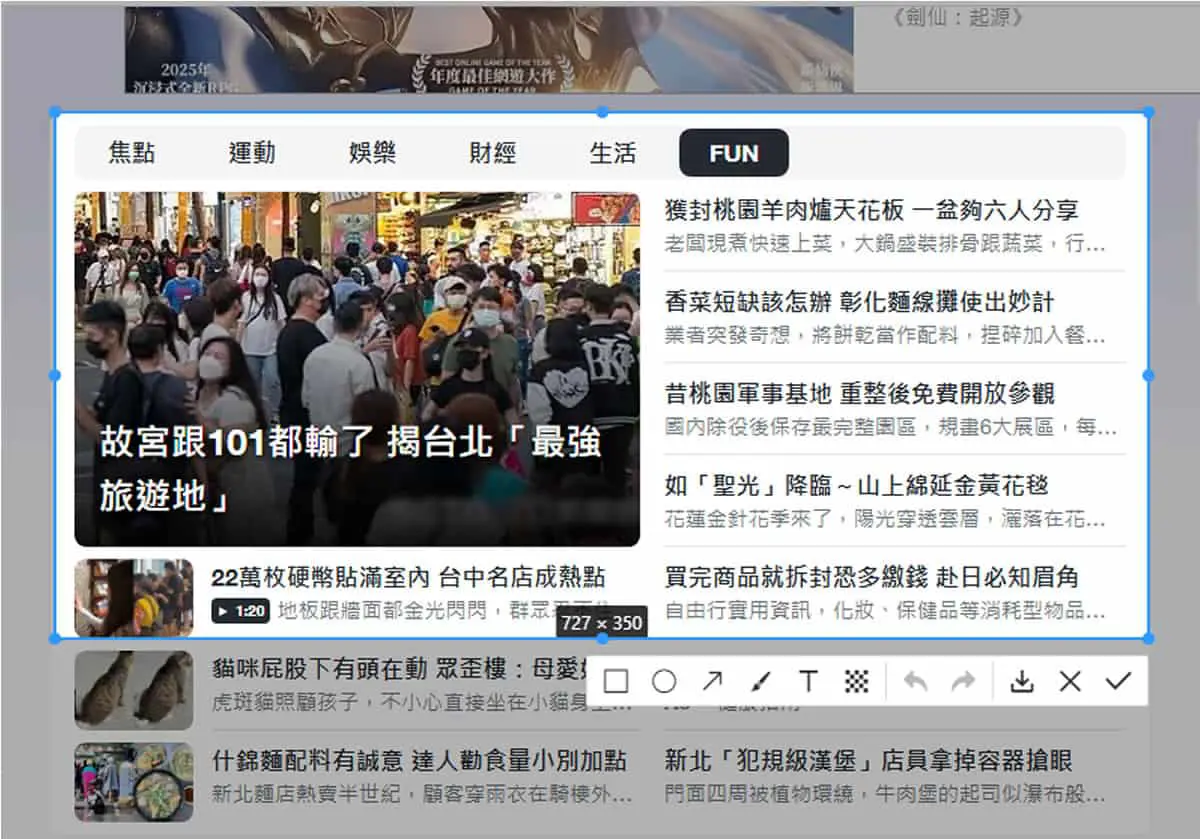Open the 故宮跟101都輸了 headline story
This screenshot has height=839, width=1200.
point(350,470)
